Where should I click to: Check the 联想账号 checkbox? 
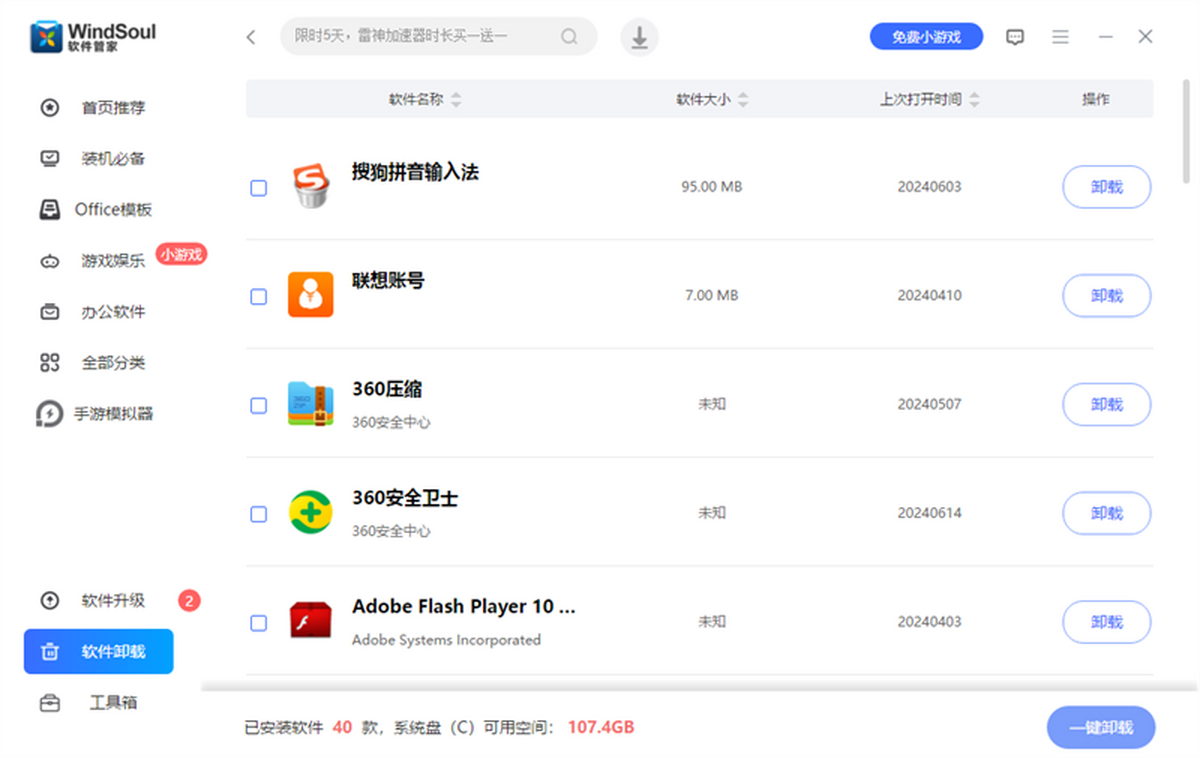pyautogui.click(x=258, y=296)
